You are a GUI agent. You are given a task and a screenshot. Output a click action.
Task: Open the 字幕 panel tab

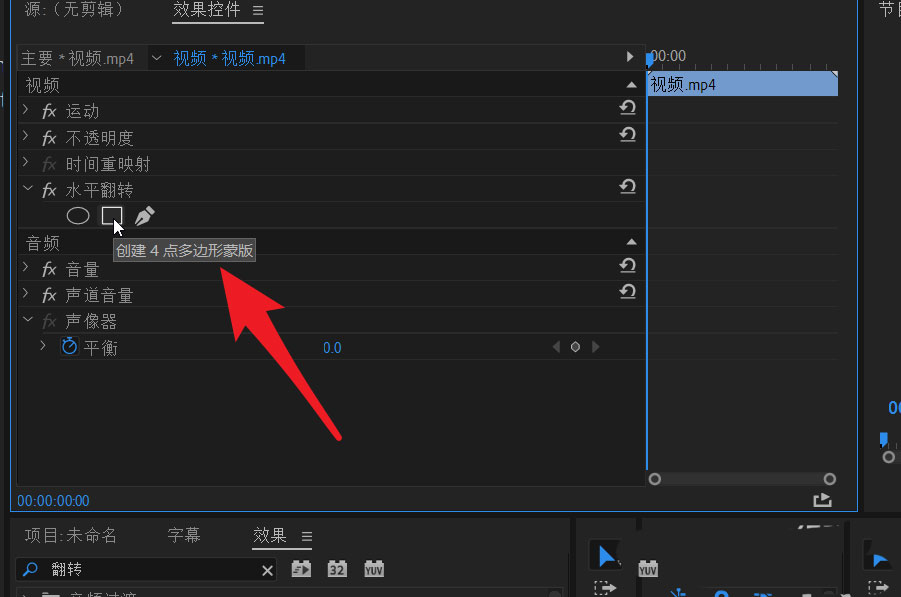(x=184, y=535)
